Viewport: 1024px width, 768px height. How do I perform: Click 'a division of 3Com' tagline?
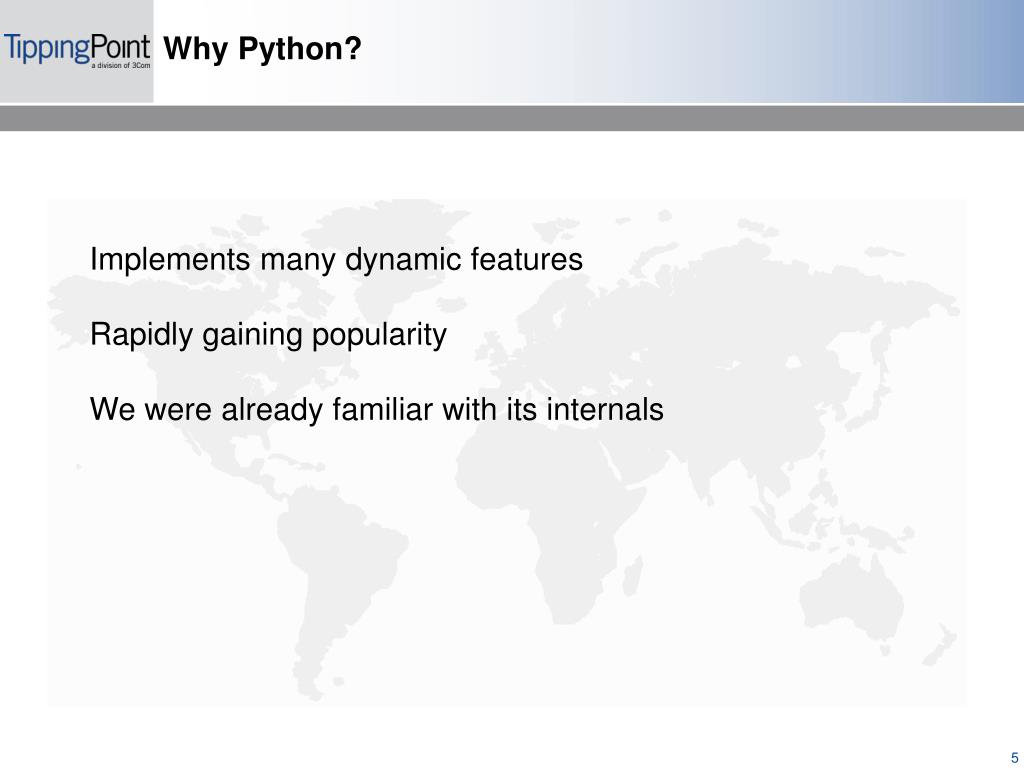121,66
